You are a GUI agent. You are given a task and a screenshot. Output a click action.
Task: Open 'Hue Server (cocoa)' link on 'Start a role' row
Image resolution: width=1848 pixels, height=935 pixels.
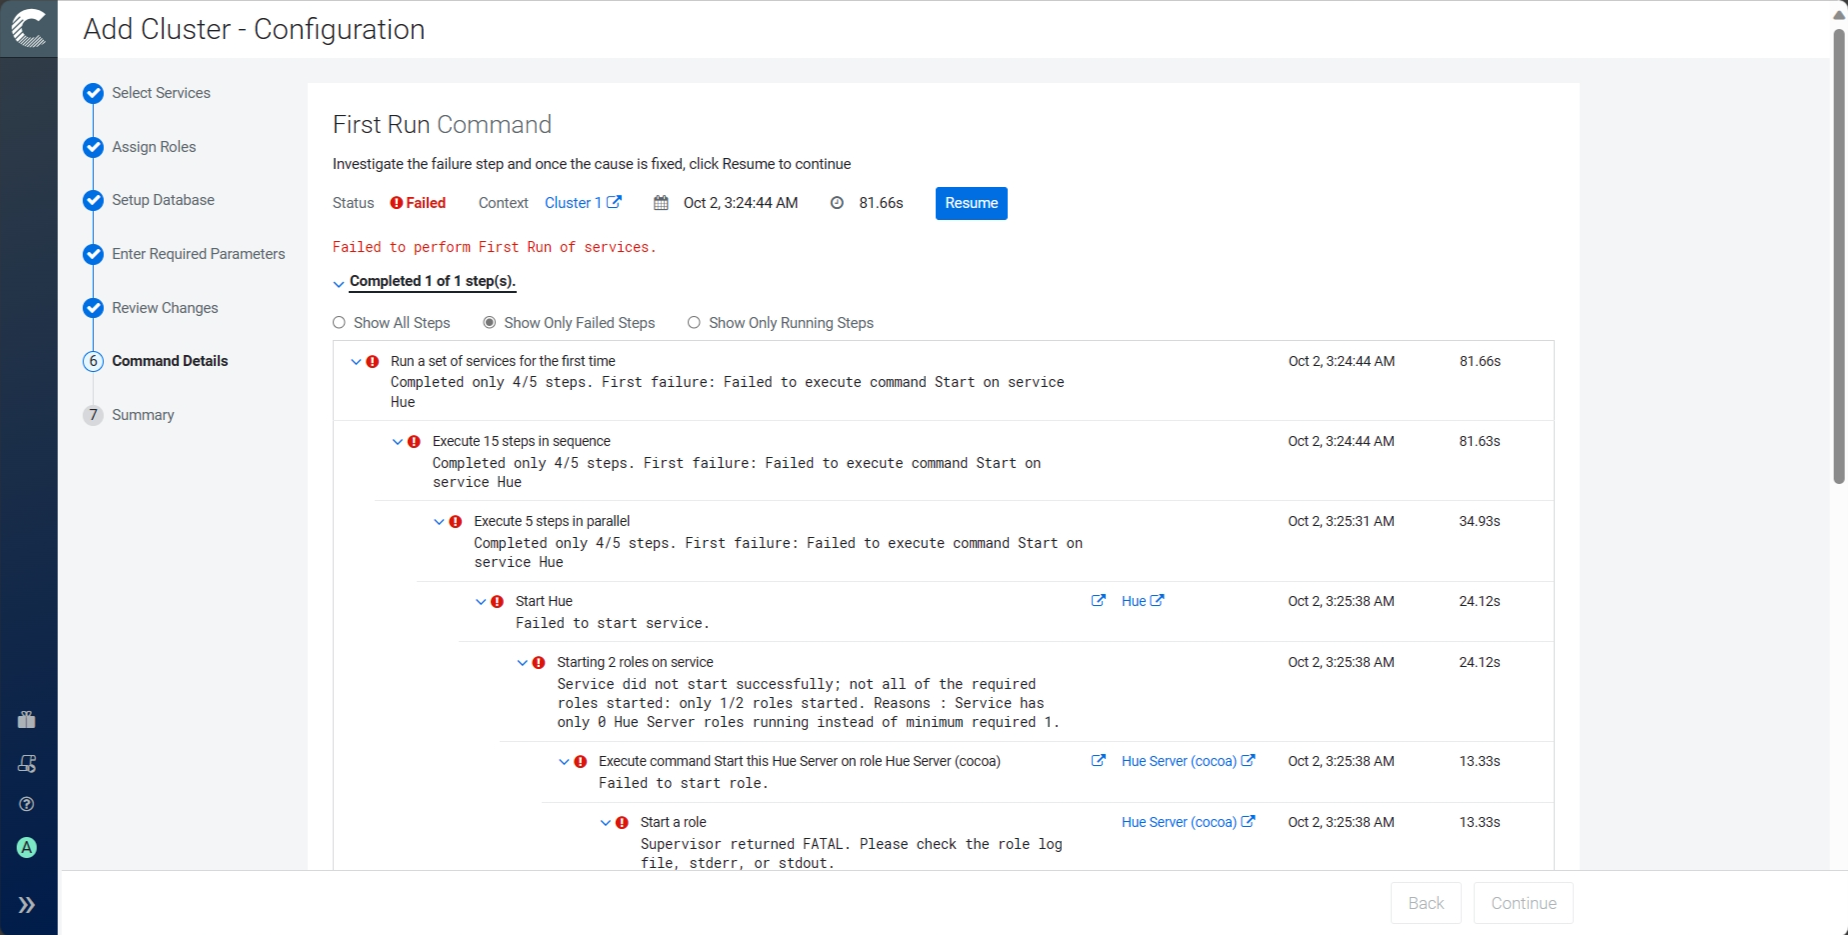[1179, 822]
